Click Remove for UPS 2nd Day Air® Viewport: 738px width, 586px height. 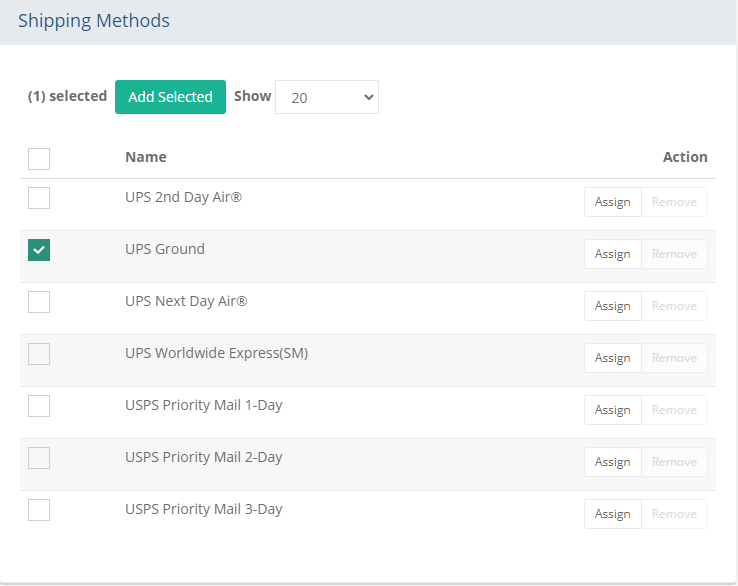pos(674,202)
